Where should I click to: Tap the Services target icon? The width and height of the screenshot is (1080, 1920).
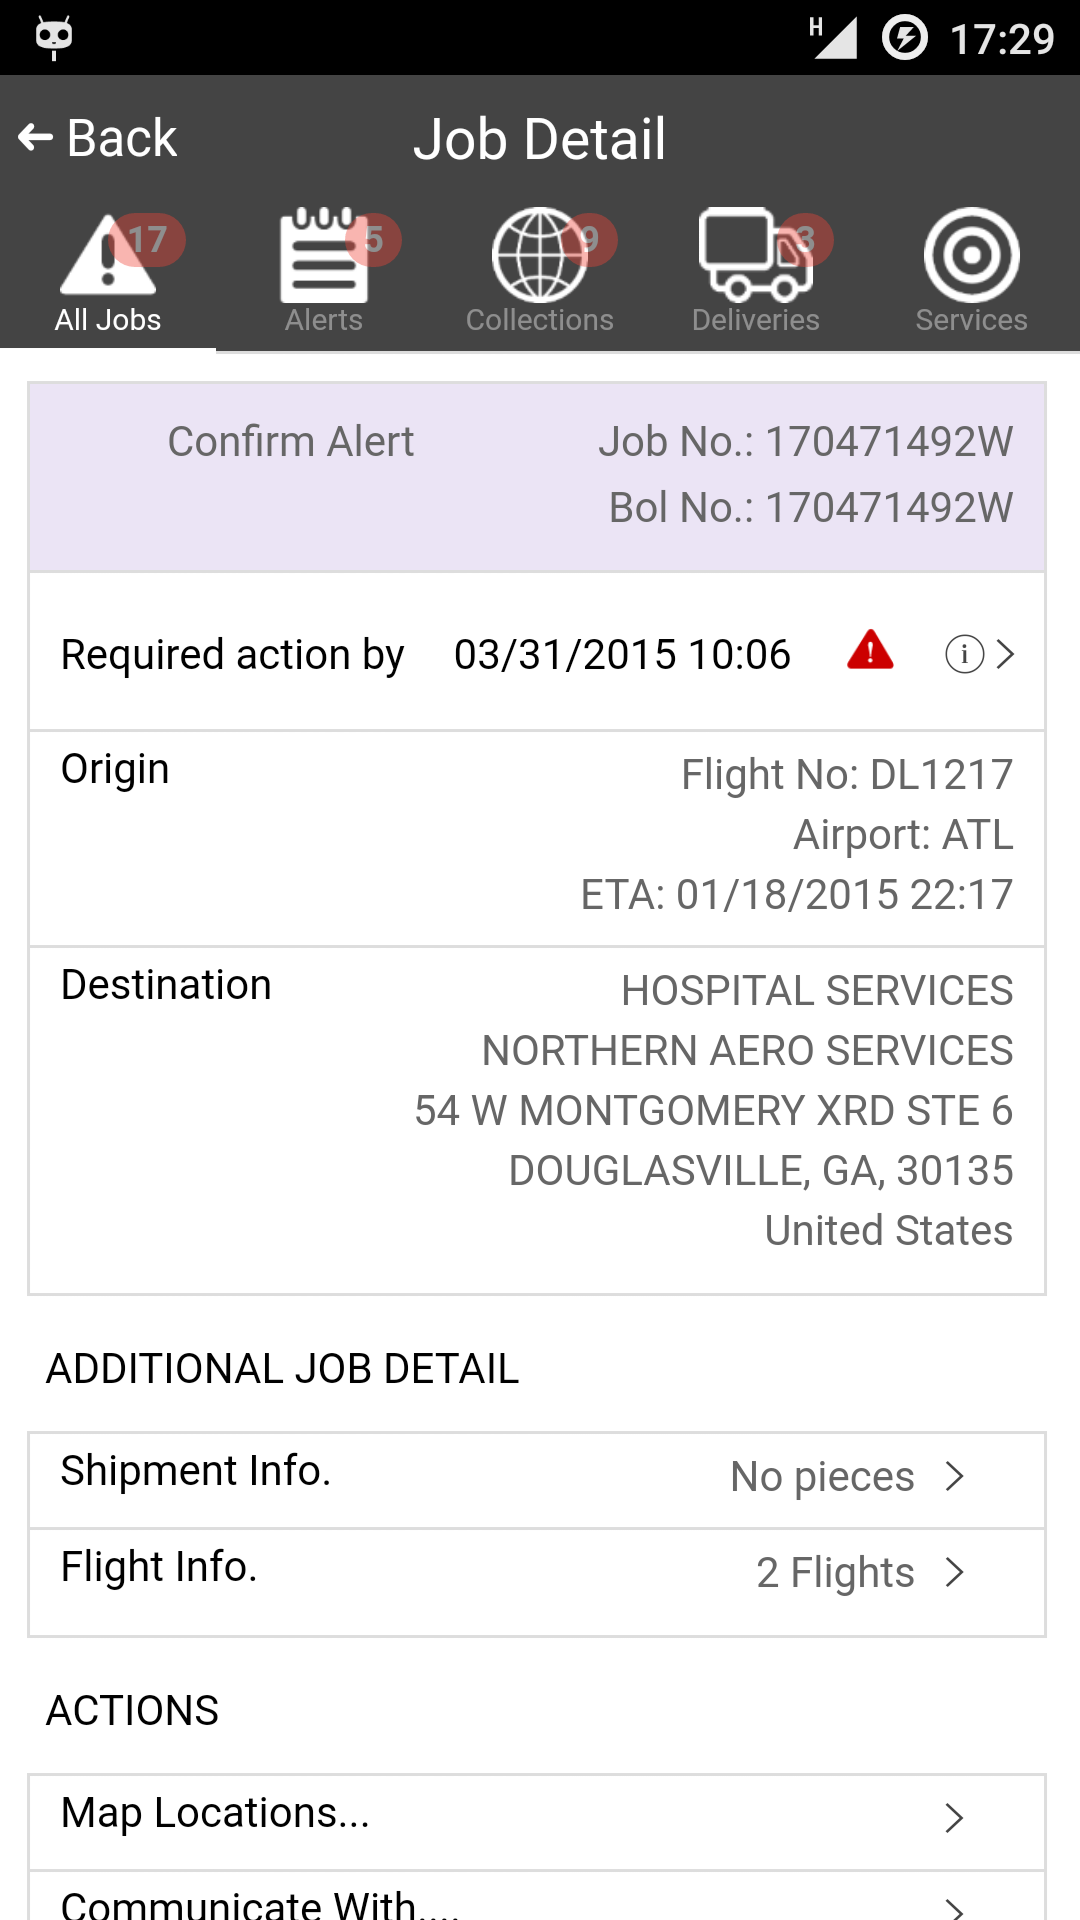(x=972, y=254)
